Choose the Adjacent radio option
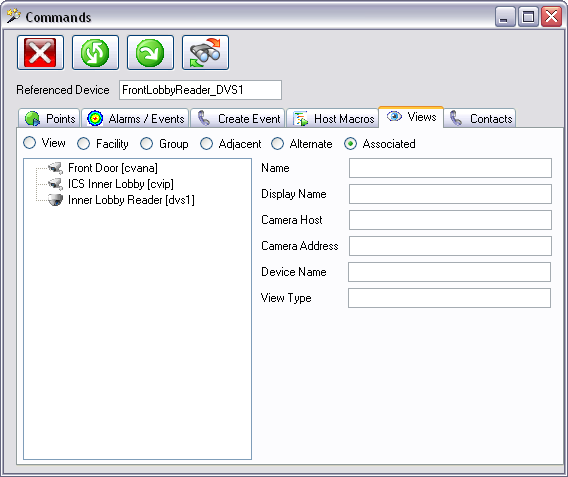The height and width of the screenshot is (477, 568). [206, 144]
